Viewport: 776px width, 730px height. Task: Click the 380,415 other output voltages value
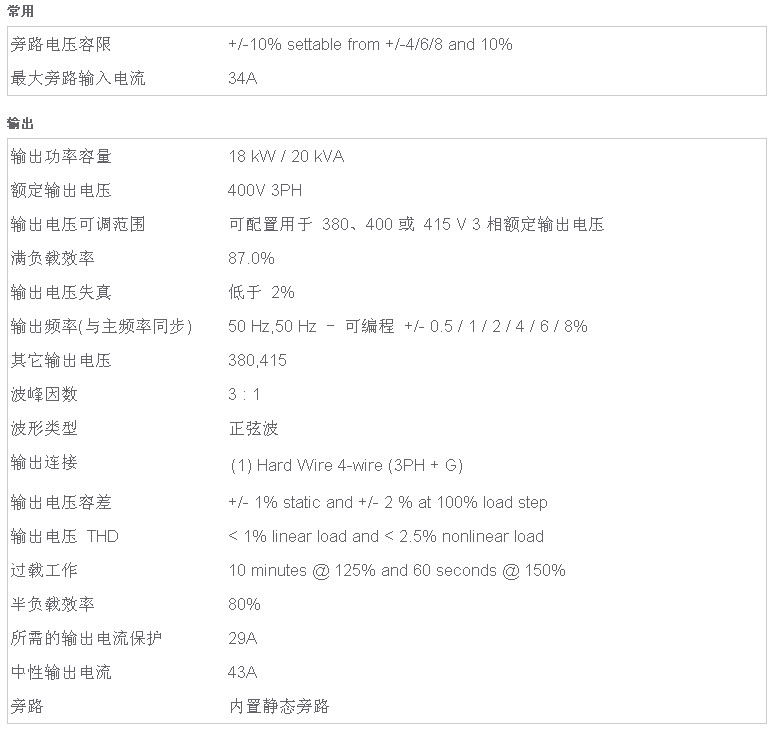coord(257,360)
